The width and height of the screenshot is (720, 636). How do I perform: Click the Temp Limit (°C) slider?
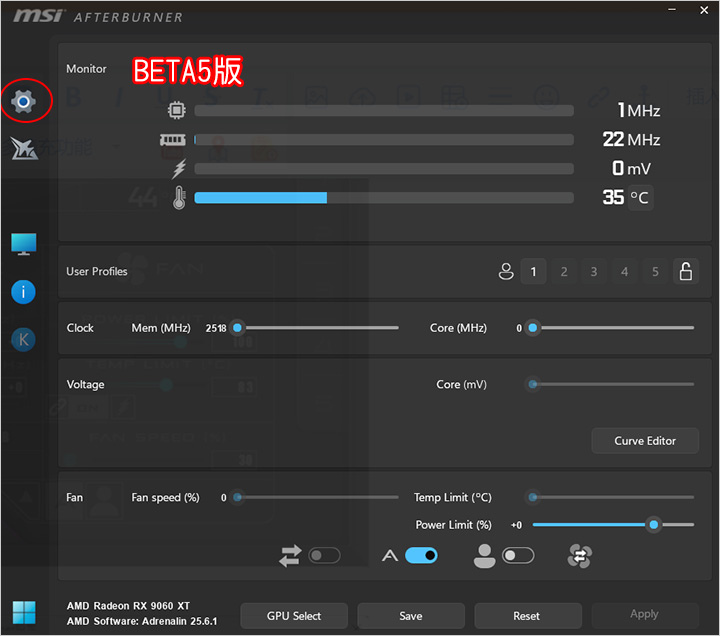(610, 497)
